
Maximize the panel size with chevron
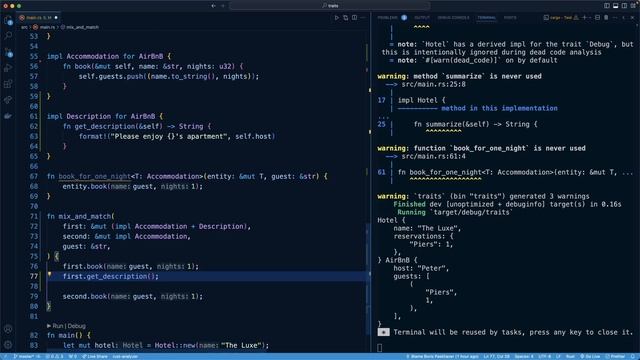click(x=624, y=18)
